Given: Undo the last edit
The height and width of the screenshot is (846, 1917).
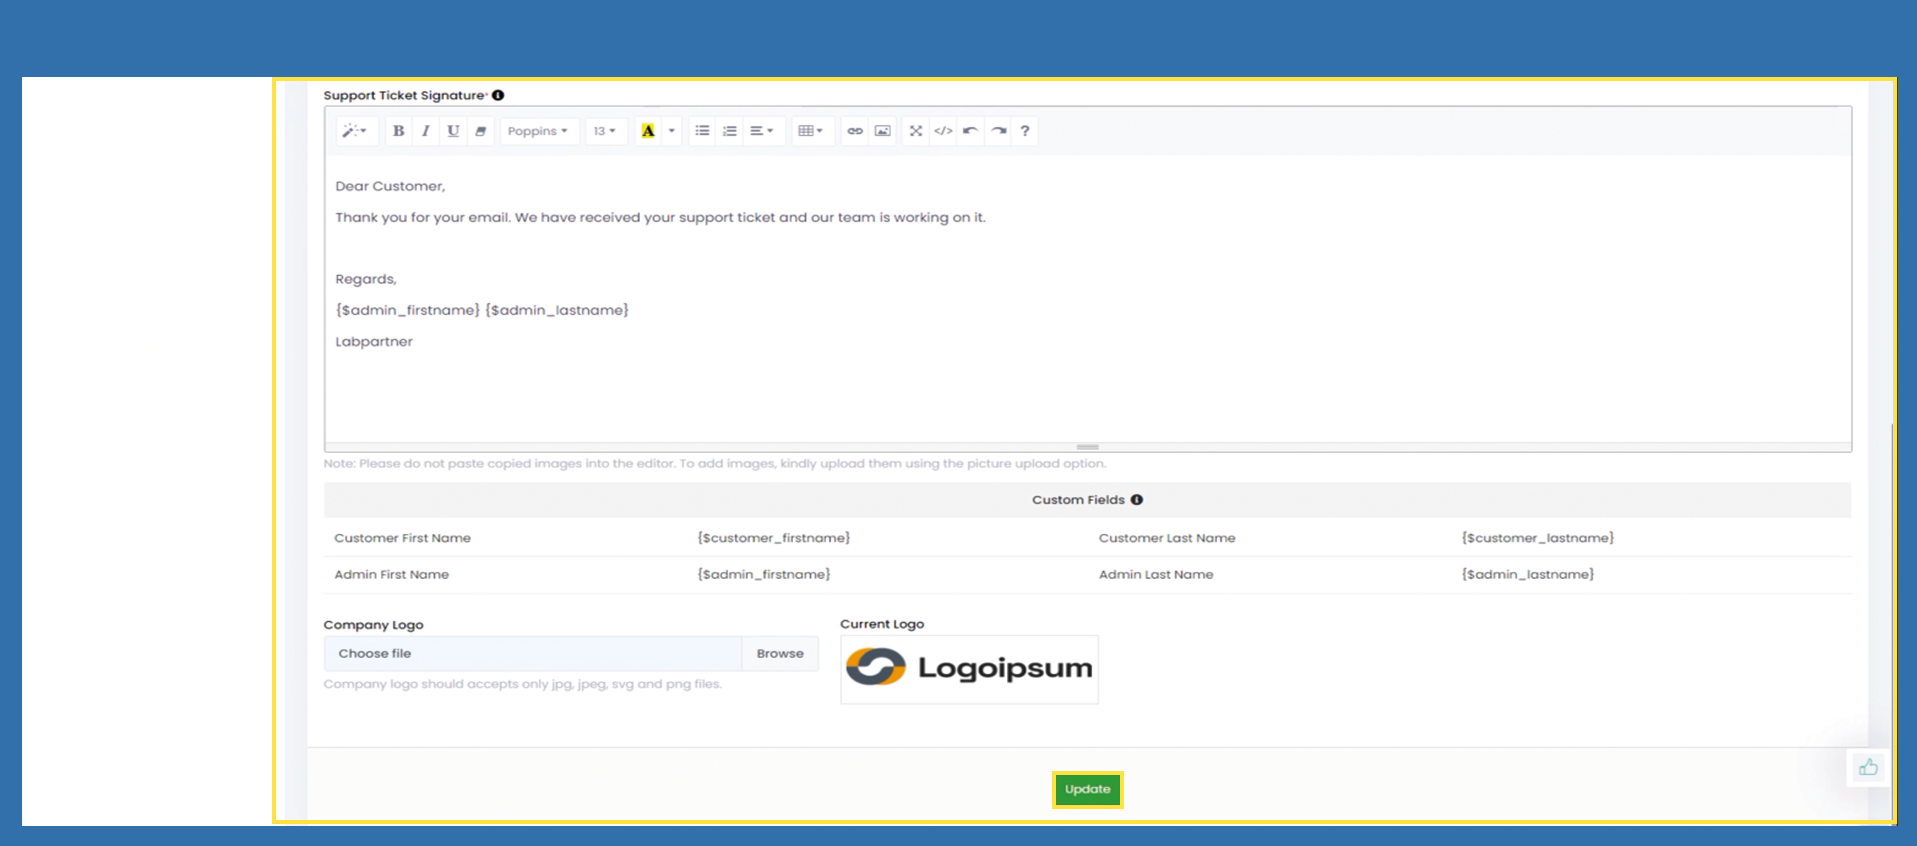Looking at the screenshot, I should [x=970, y=131].
